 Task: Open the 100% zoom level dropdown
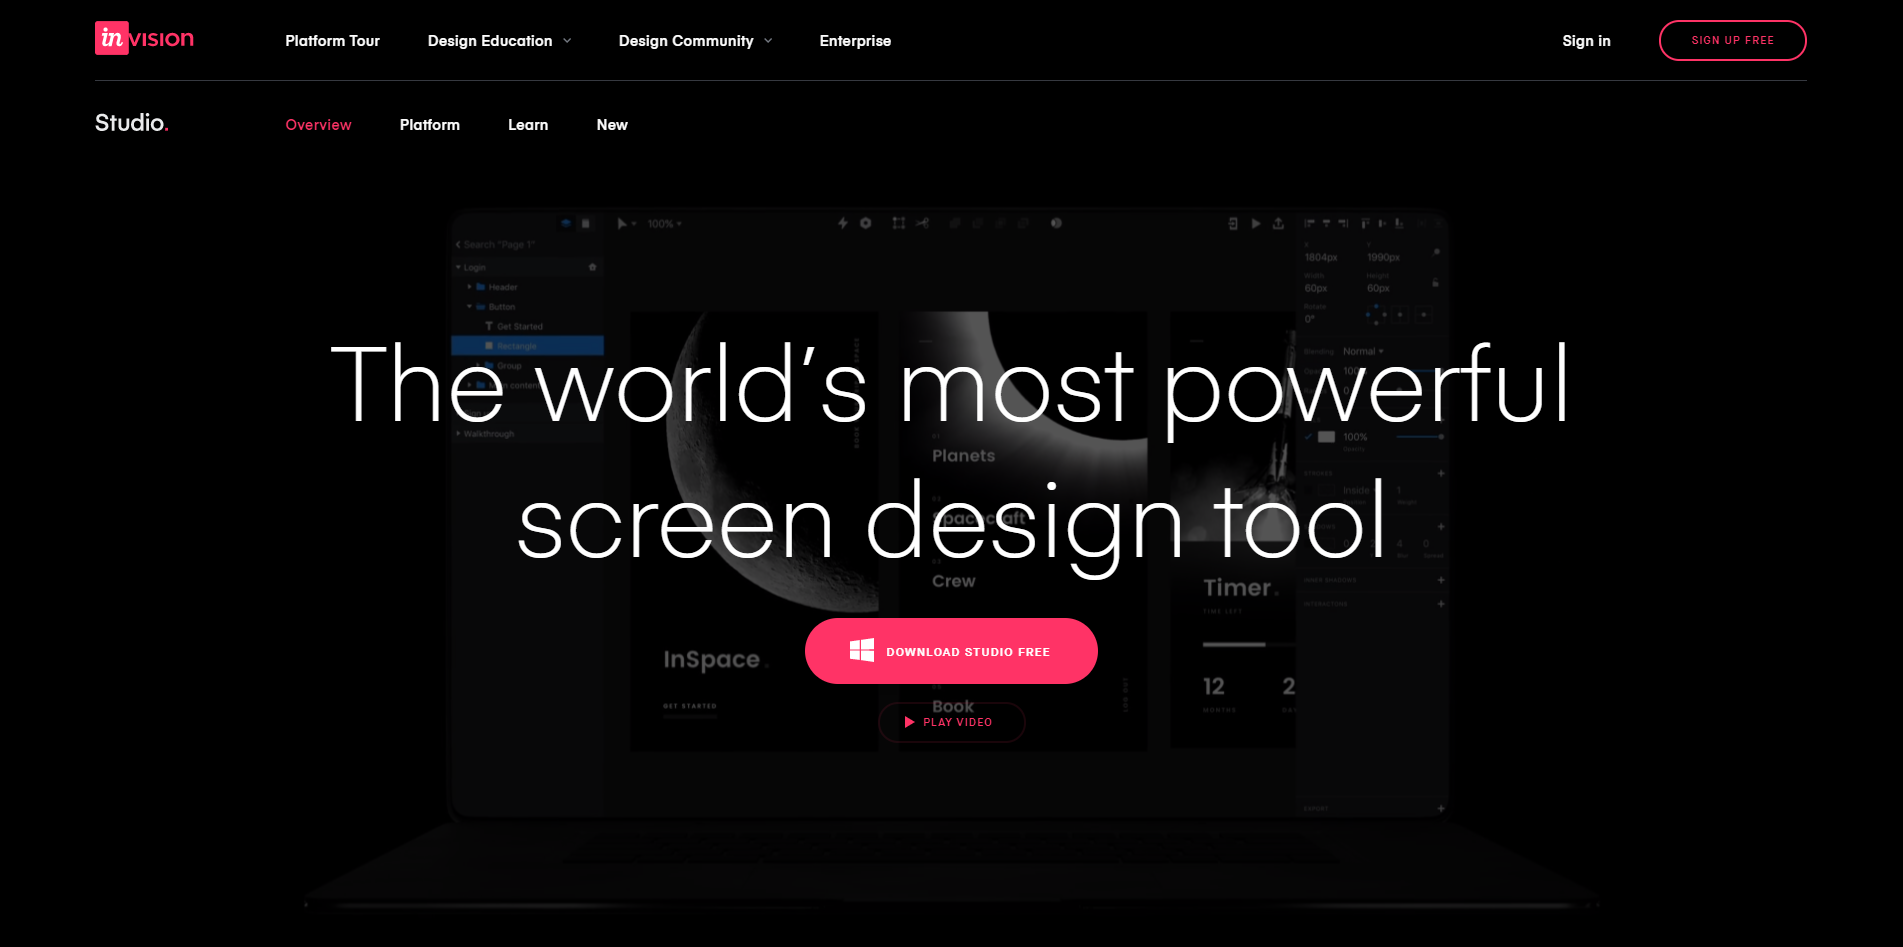[662, 223]
